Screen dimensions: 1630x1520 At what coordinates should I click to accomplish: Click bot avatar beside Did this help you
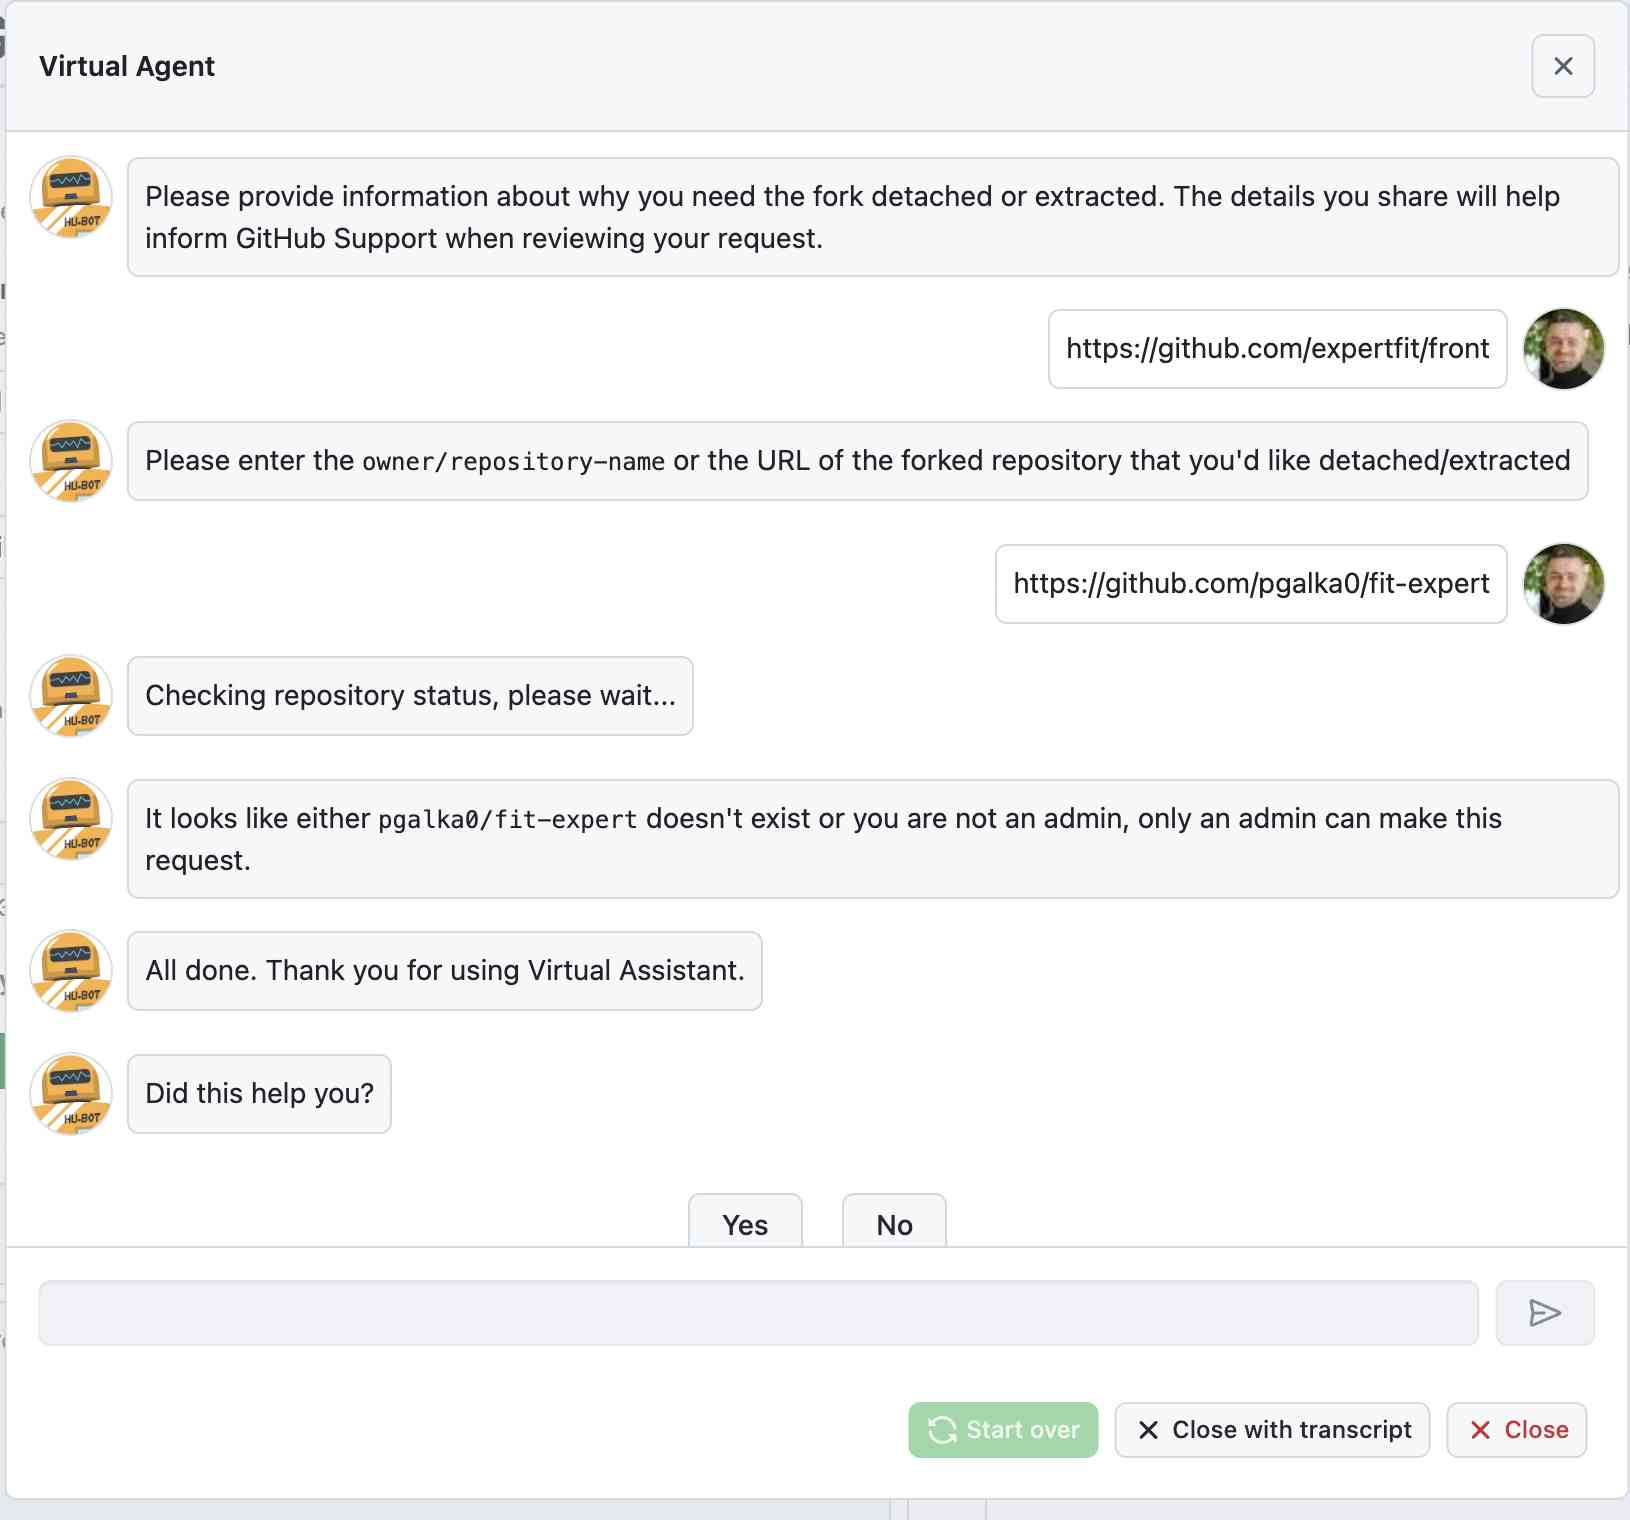(71, 1094)
